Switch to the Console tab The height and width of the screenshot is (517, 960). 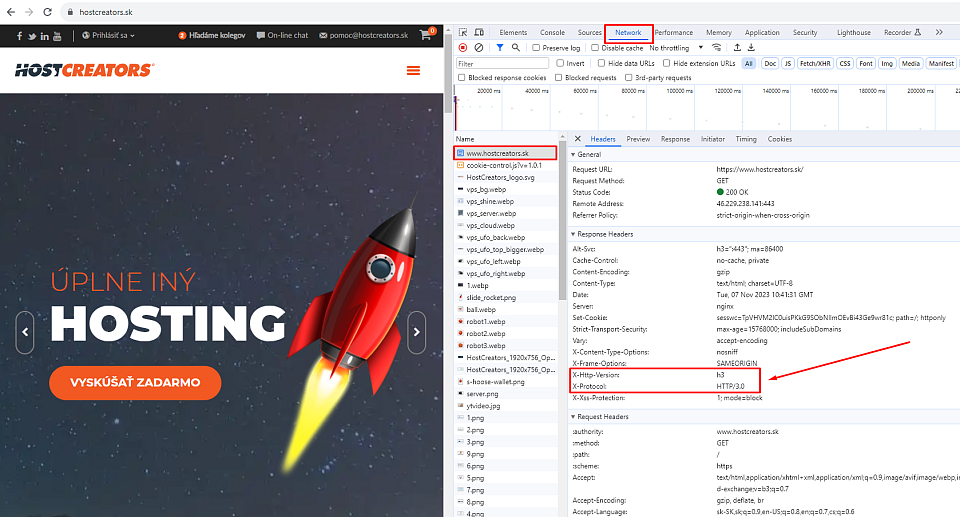click(x=552, y=32)
